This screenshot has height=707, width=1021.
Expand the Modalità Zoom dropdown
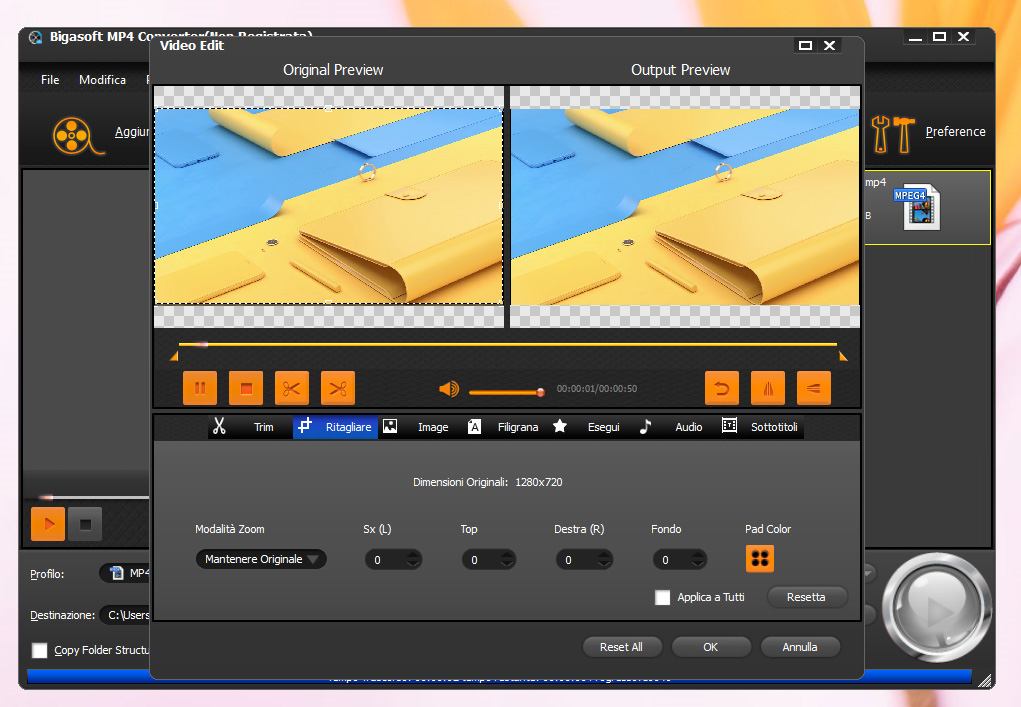click(261, 559)
